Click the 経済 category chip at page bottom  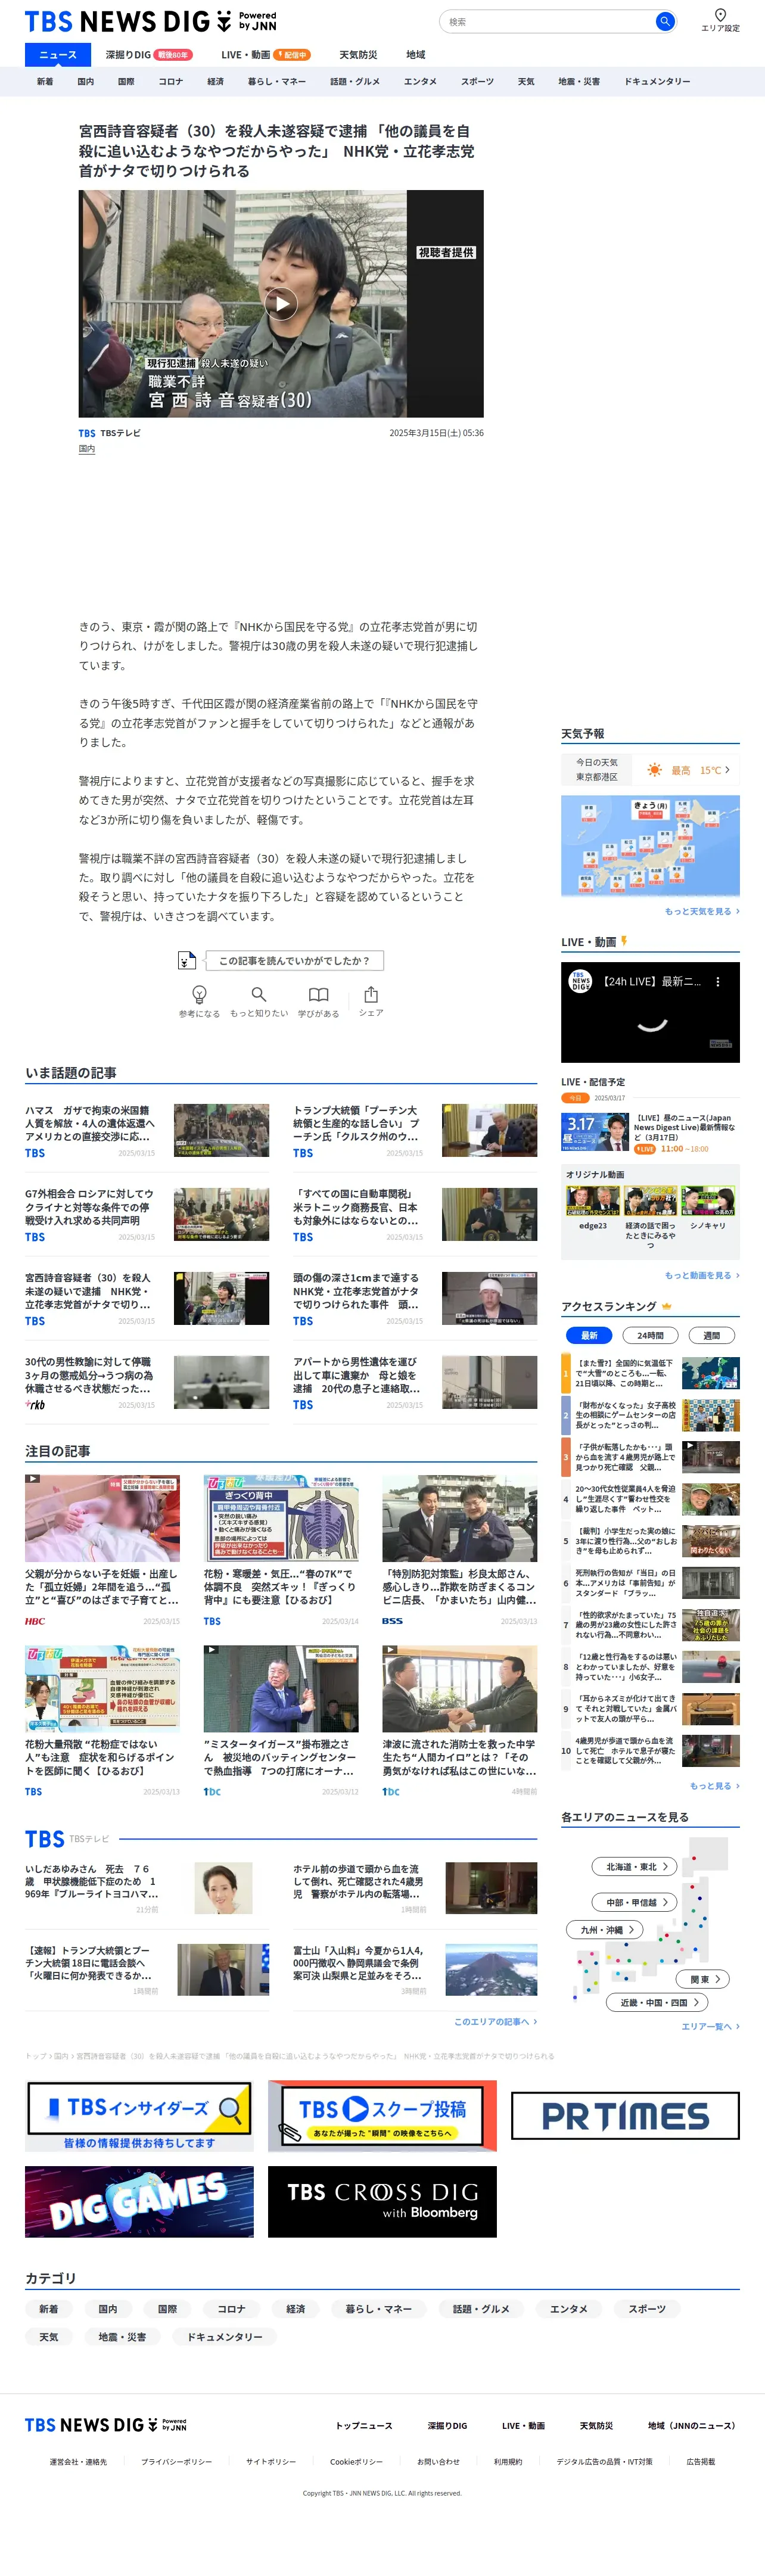coord(295,2309)
